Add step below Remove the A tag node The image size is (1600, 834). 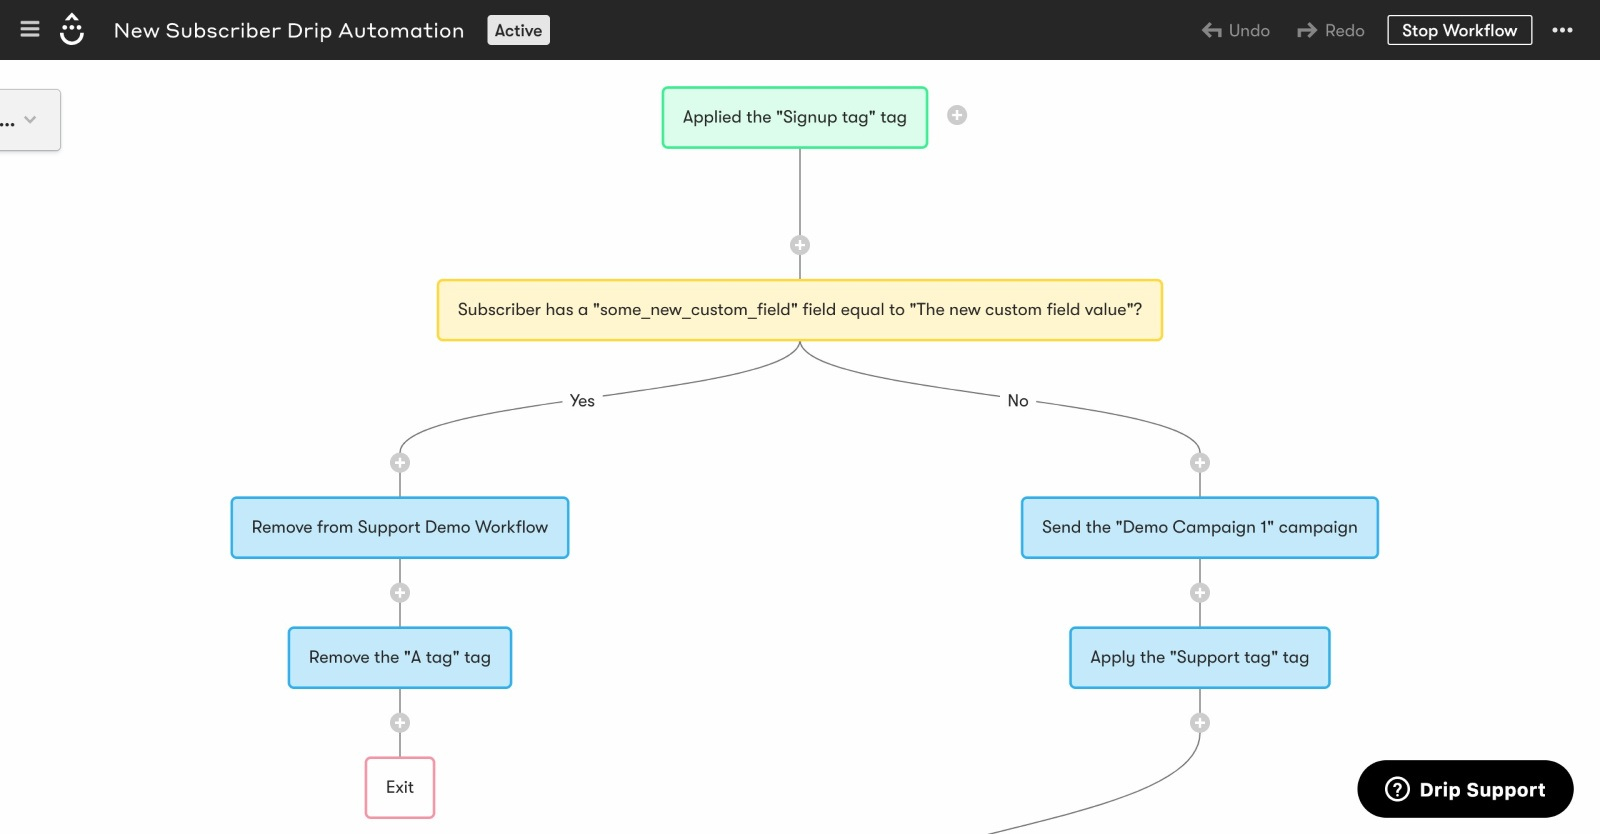click(400, 722)
